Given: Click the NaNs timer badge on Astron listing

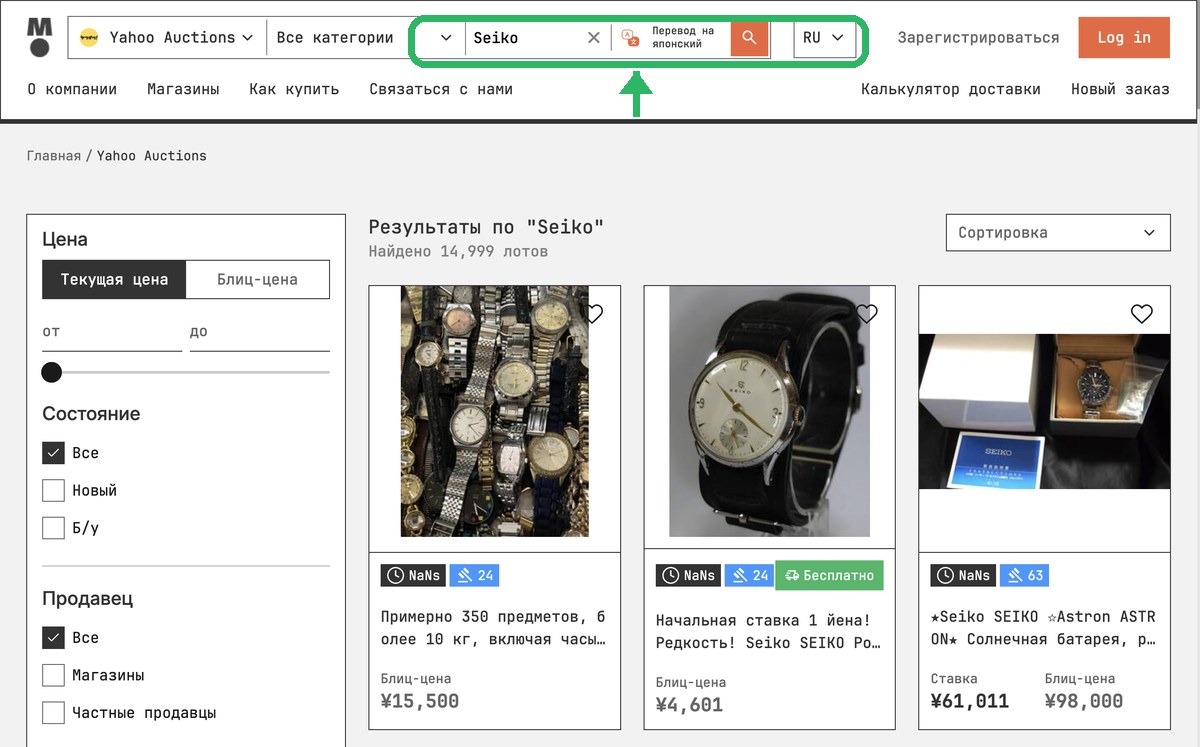Looking at the screenshot, I should coord(963,575).
